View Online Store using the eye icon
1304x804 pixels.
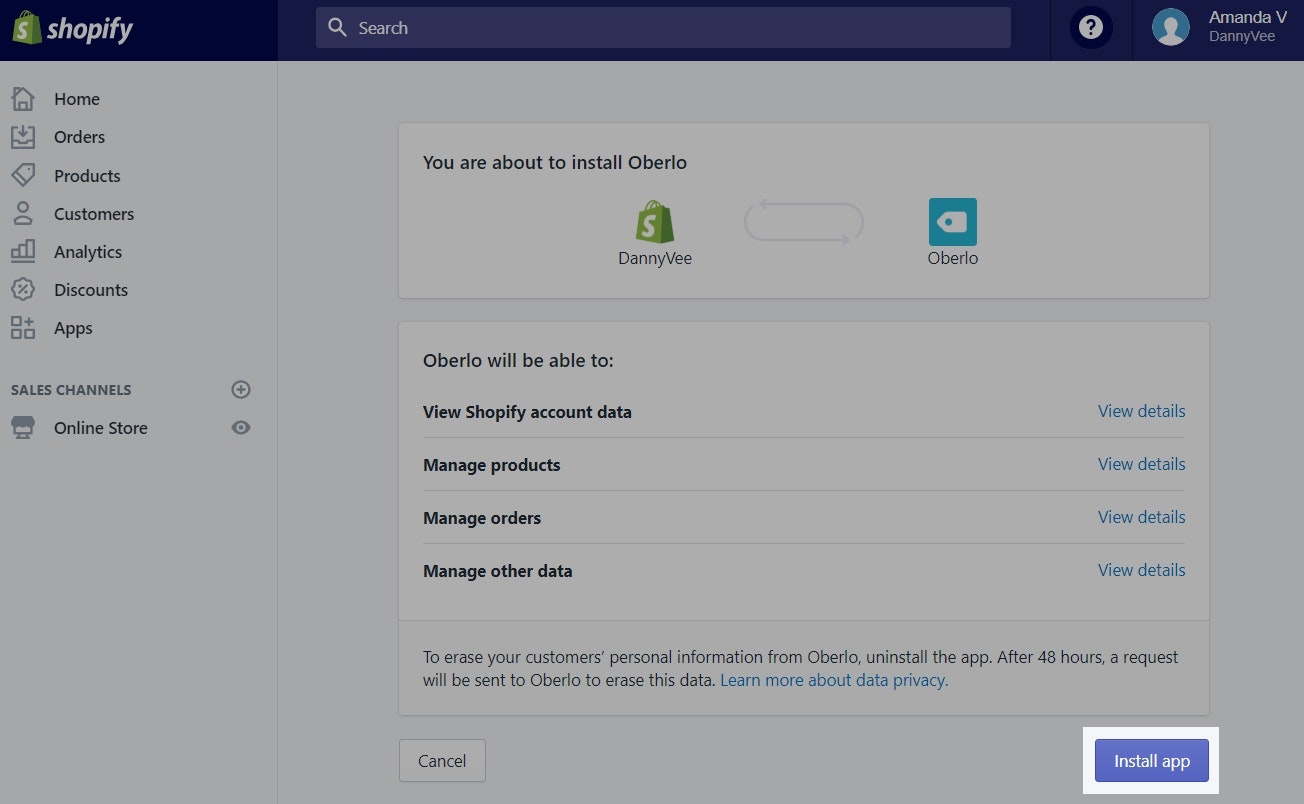(x=241, y=428)
